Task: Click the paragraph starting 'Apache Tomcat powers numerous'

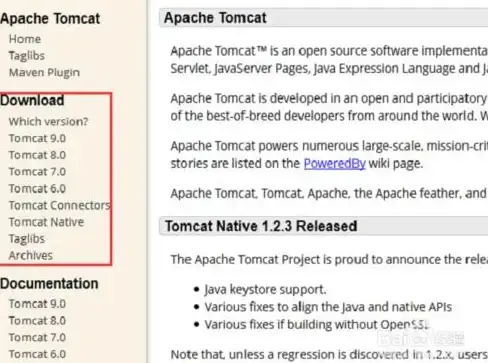Action: 329,155
